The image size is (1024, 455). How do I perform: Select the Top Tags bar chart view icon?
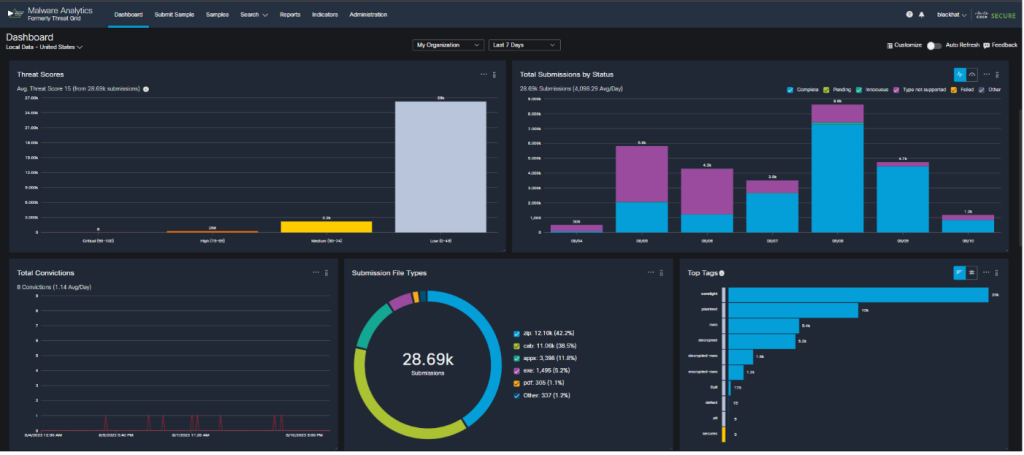959,272
